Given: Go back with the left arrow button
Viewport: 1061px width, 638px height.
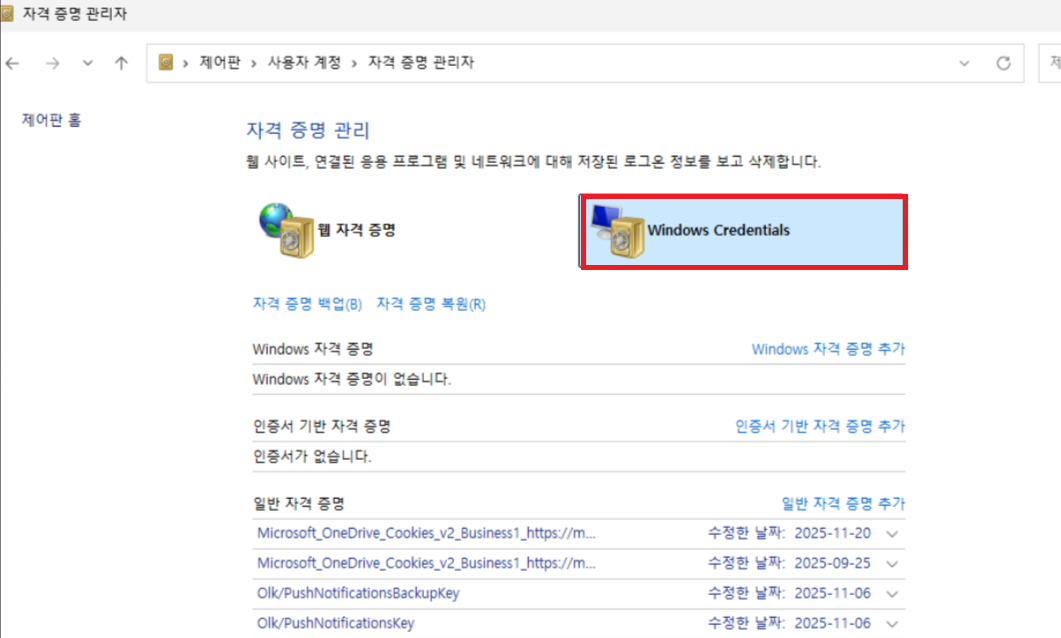Looking at the screenshot, I should pyautogui.click(x=12, y=64).
